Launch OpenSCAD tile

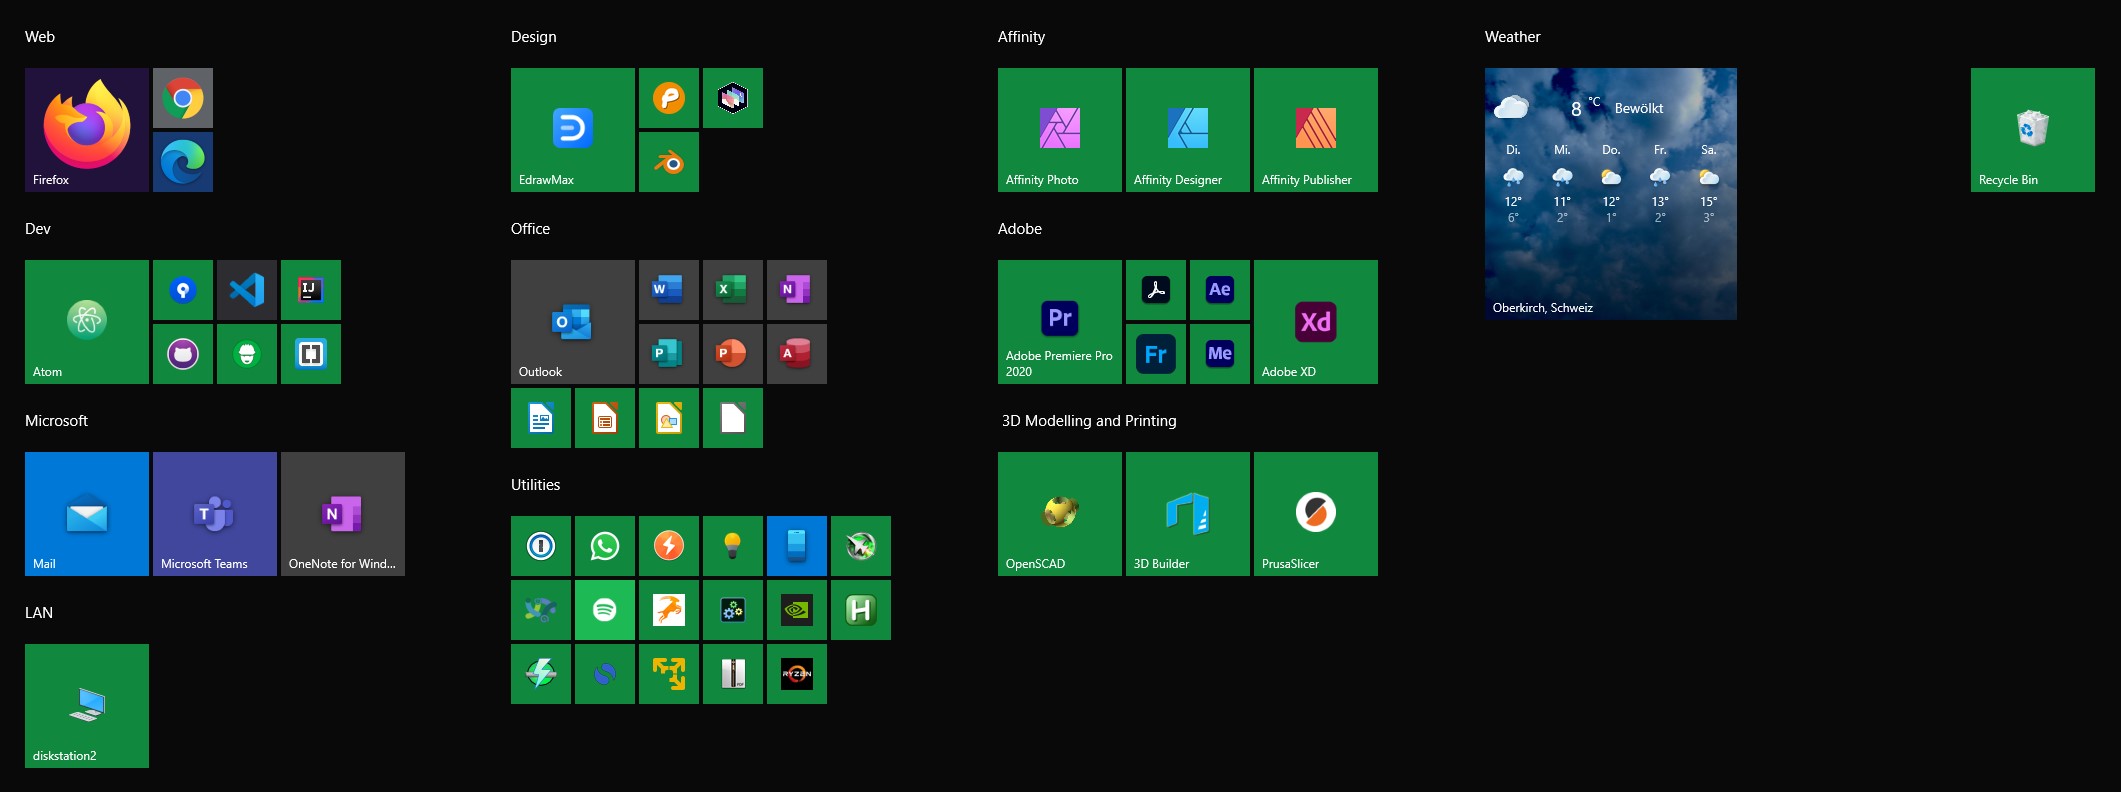(1060, 514)
